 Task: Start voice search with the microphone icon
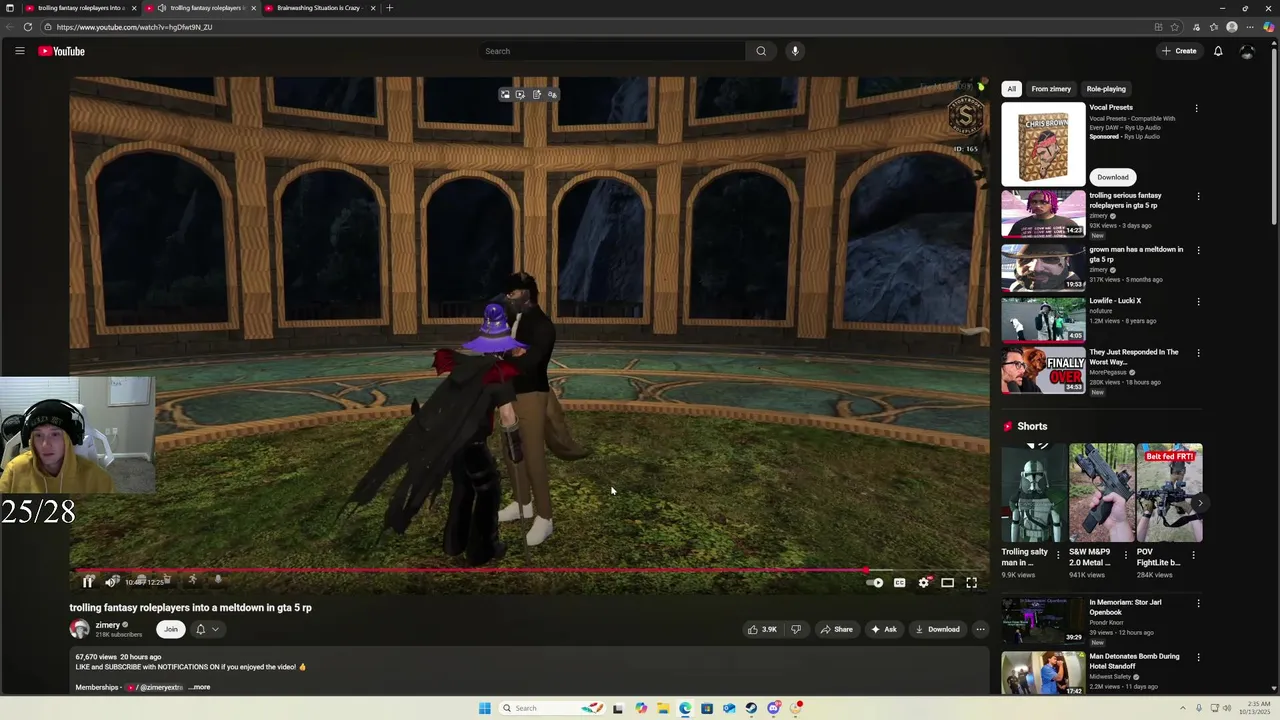(795, 51)
